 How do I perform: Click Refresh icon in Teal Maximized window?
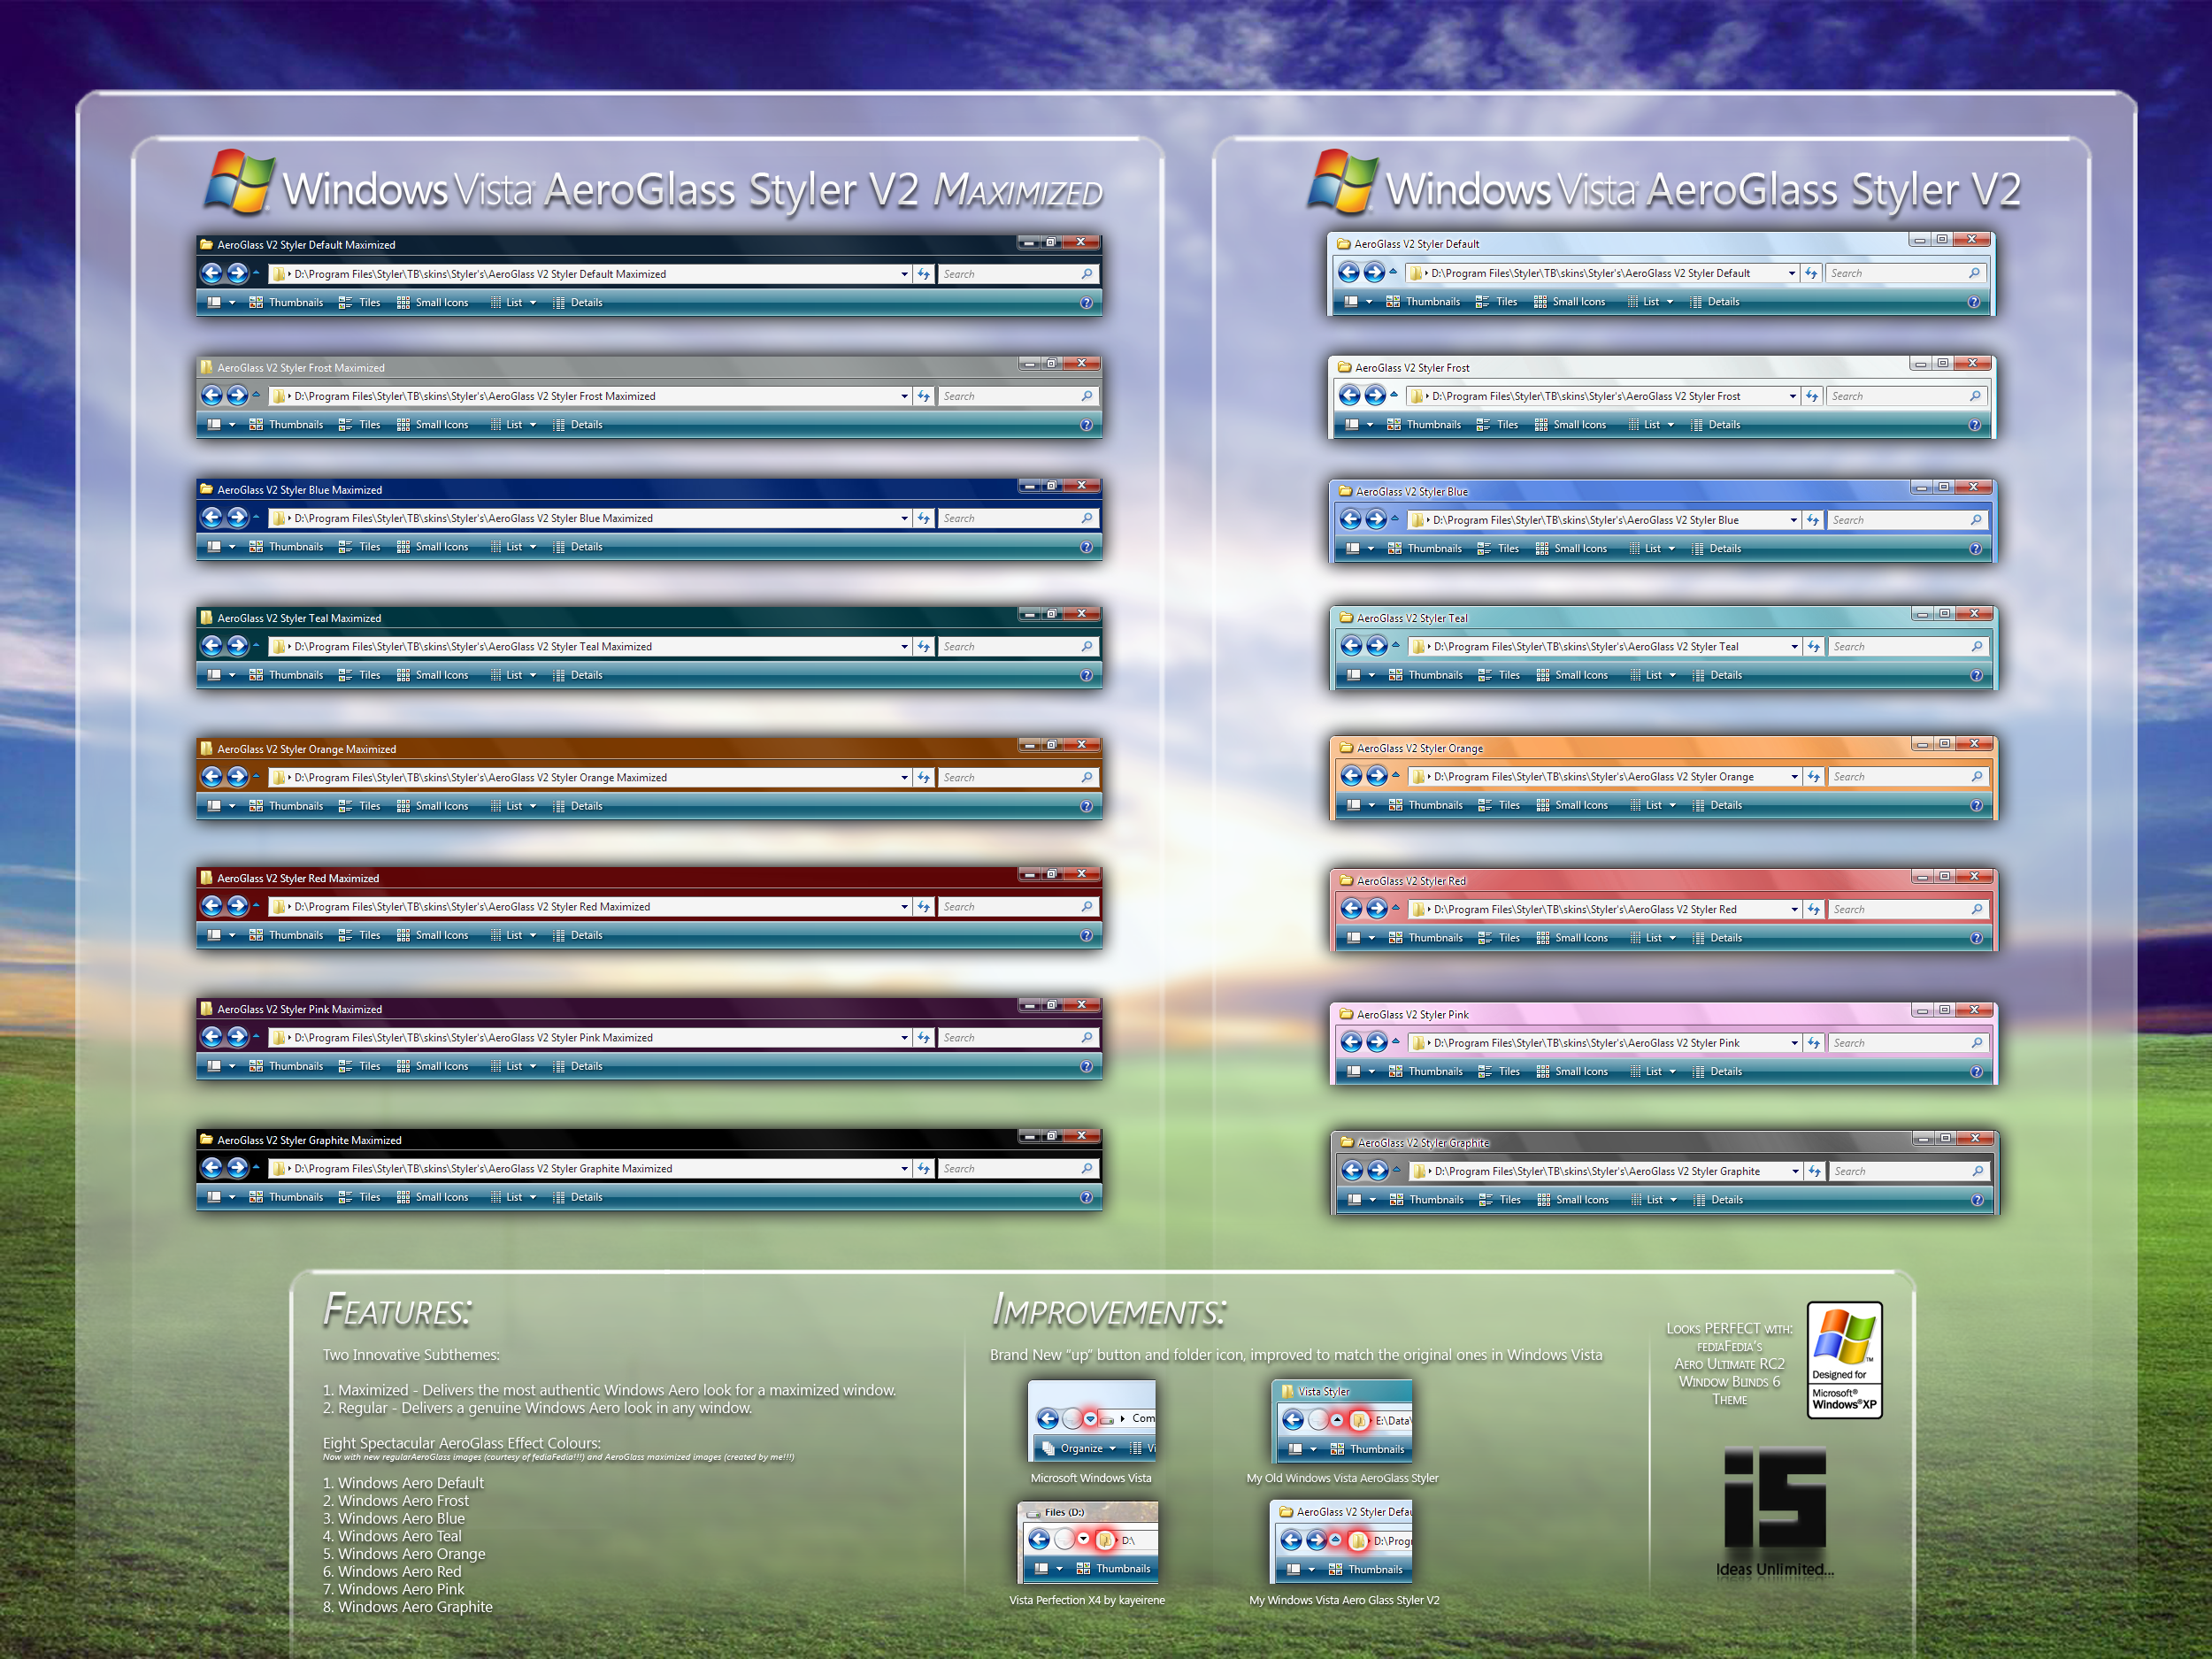pyautogui.click(x=924, y=647)
